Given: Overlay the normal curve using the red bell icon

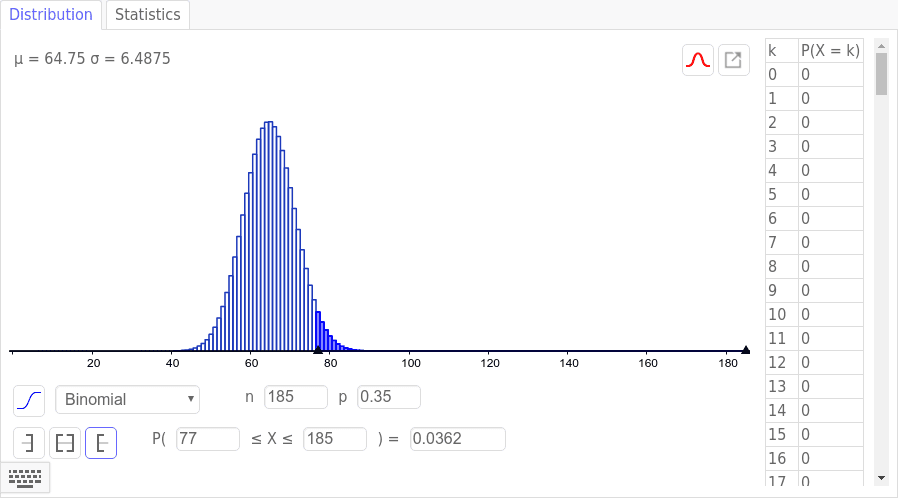Looking at the screenshot, I should (x=697, y=60).
